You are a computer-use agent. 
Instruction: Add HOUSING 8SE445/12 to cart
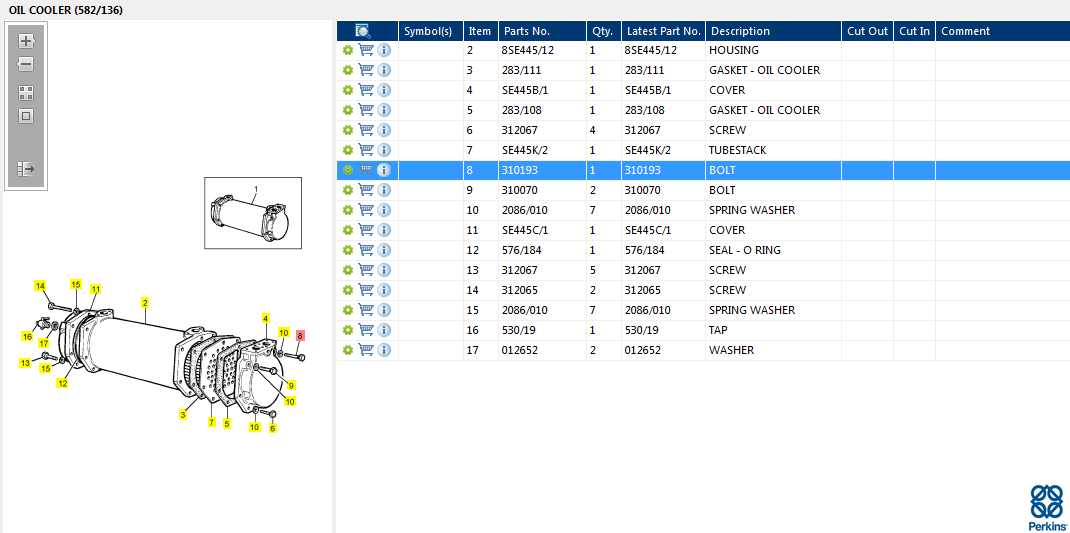(366, 50)
